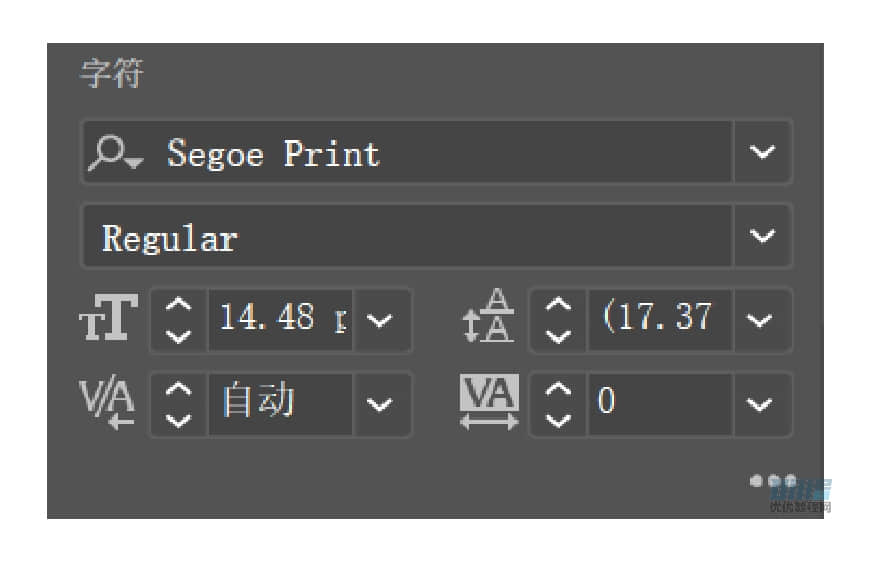Image resolution: width=870 pixels, height=563 pixels.
Task: Decrease kerning with down stepper arrow
Action: coord(179,421)
